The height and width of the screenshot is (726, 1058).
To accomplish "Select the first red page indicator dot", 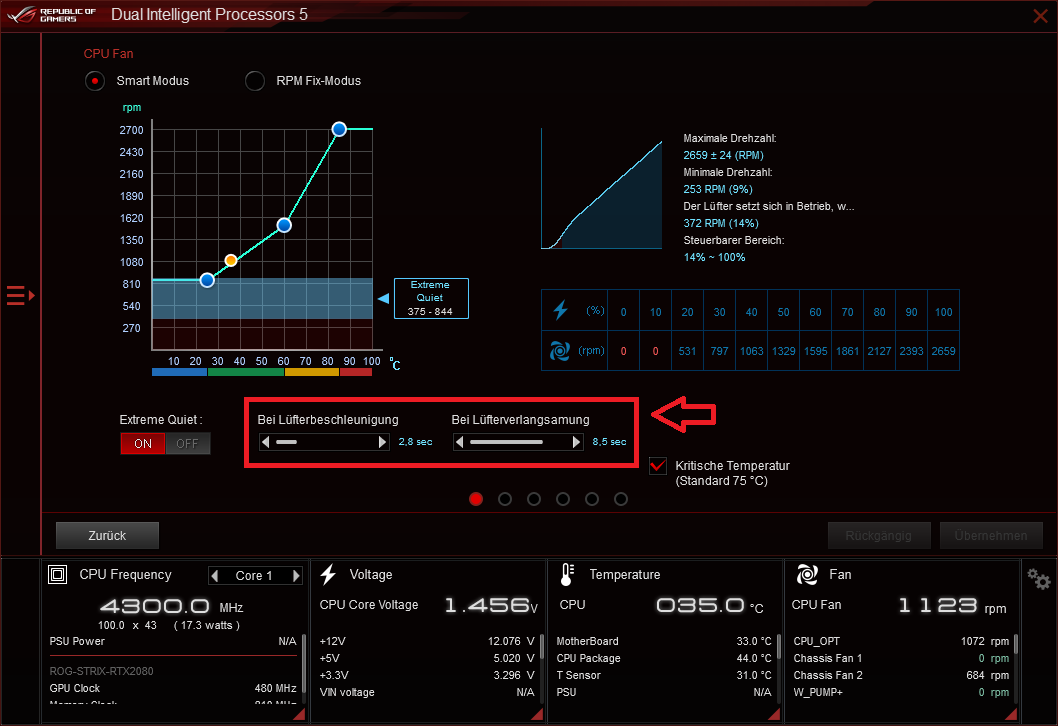I will [x=476, y=499].
